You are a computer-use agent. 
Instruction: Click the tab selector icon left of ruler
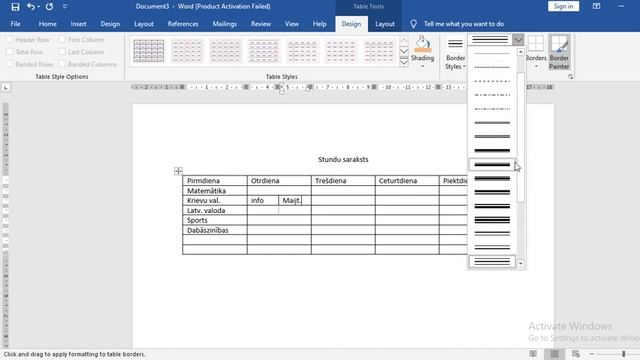tap(6, 87)
